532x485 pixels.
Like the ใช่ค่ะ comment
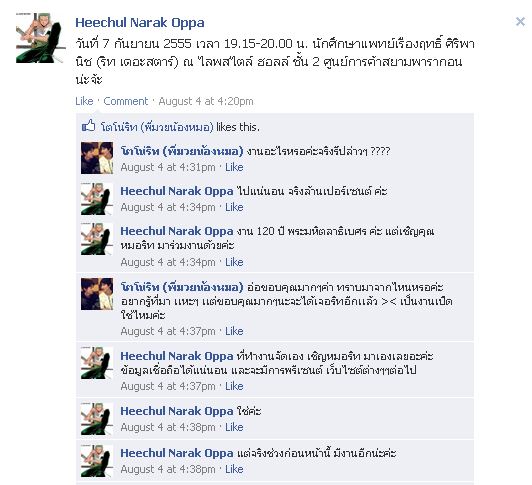tap(234, 427)
